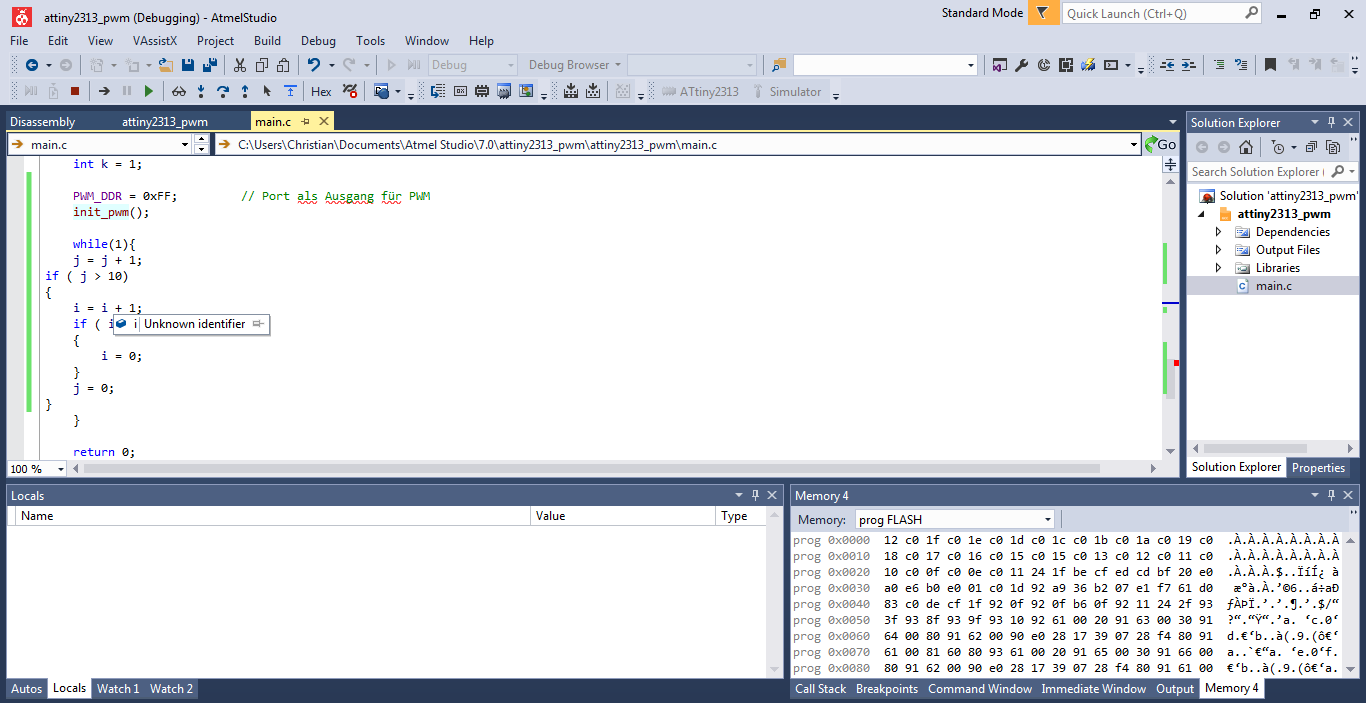1366x703 pixels.
Task: Select main.c in Solution Explorer
Action: click(x=1273, y=286)
